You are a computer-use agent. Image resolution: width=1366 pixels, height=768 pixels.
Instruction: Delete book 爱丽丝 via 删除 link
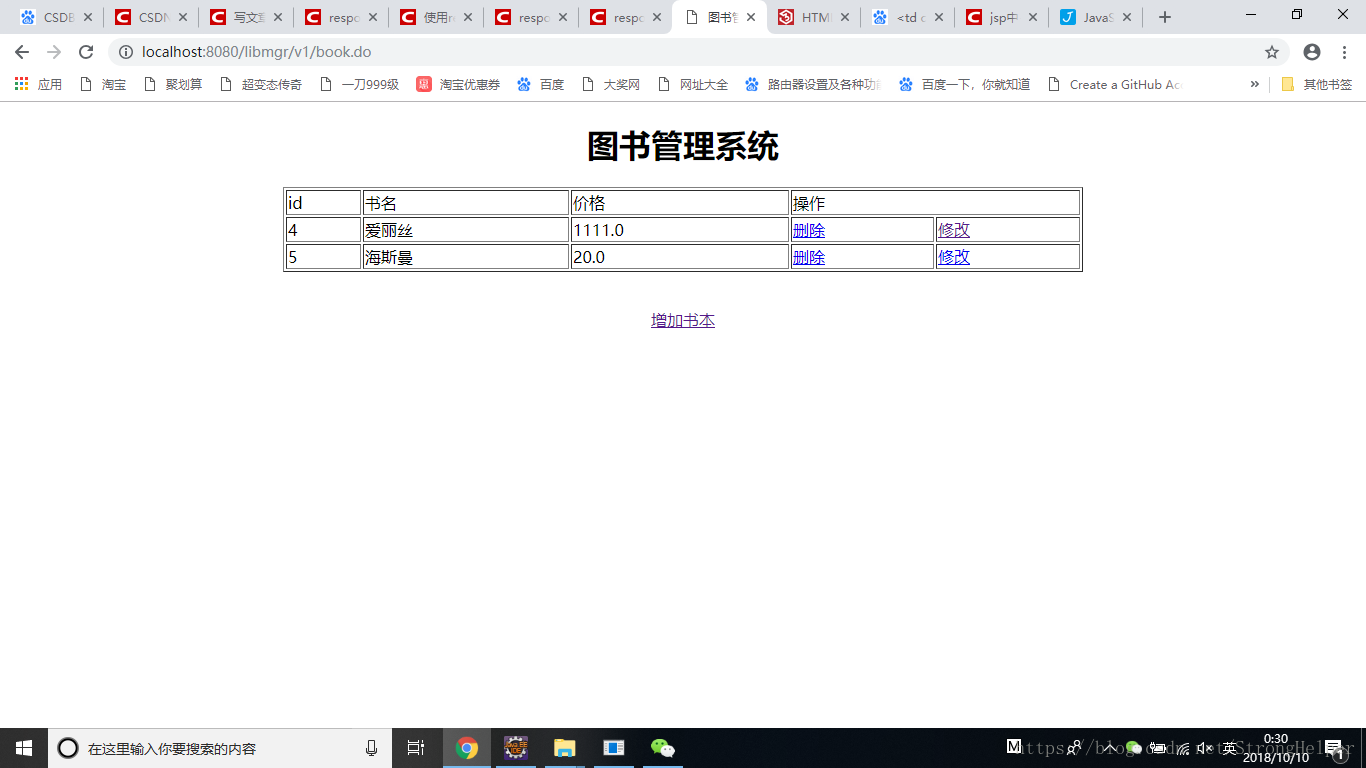tap(808, 230)
